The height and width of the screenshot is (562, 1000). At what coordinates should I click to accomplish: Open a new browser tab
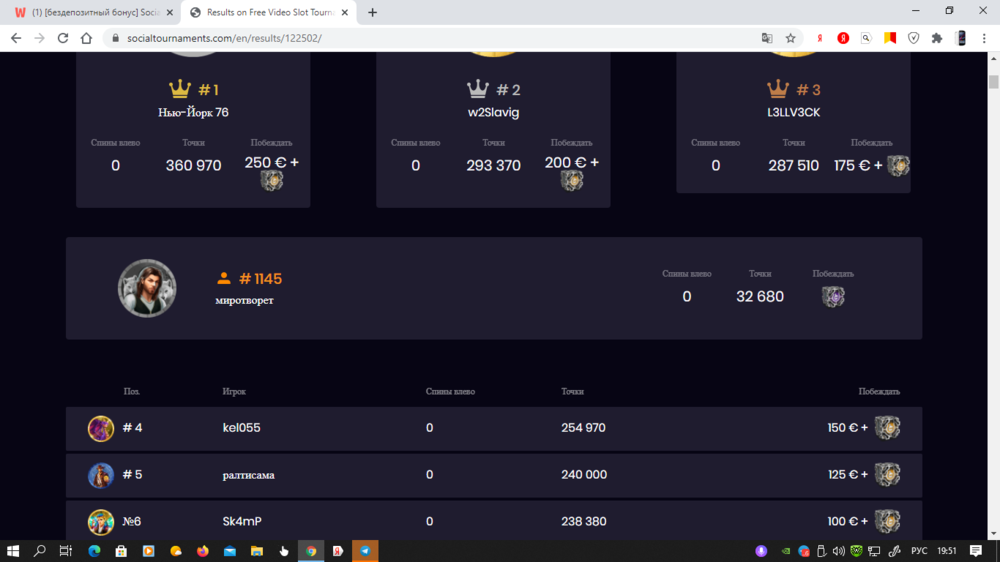click(373, 12)
